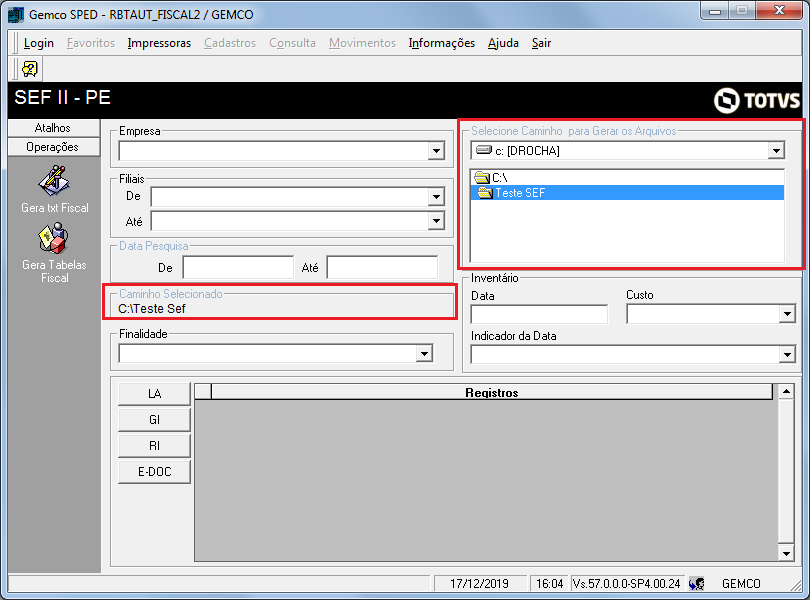Viewport: 810px width, 600px height.
Task: Click the Sair menu item
Action: coord(541,43)
